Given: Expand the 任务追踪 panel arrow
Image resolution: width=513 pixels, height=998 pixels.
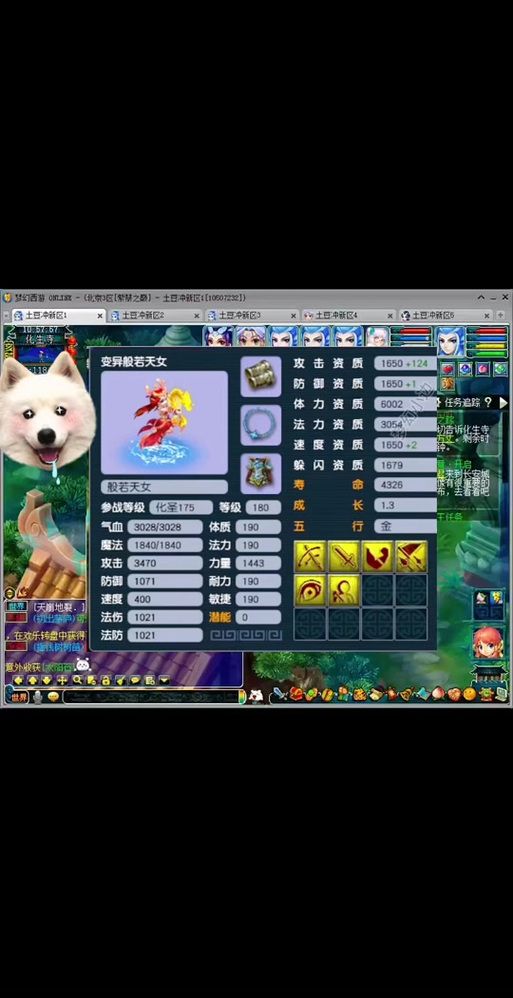Looking at the screenshot, I should 503,402.
